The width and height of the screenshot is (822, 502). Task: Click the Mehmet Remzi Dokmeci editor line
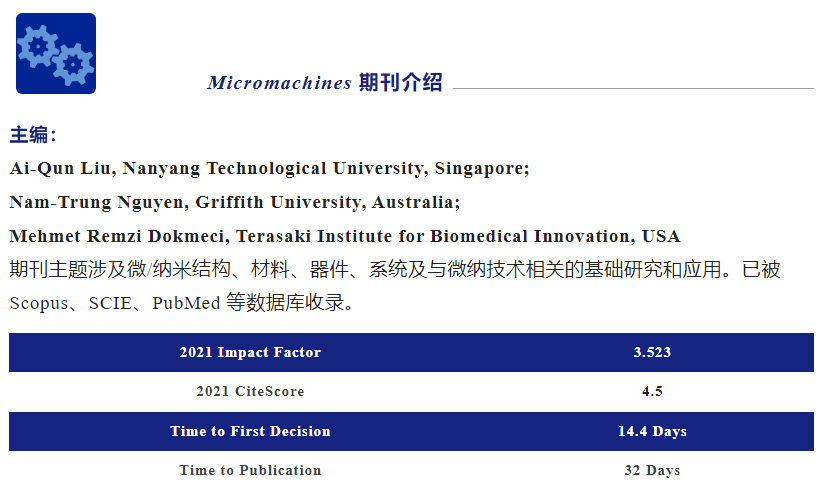click(345, 236)
